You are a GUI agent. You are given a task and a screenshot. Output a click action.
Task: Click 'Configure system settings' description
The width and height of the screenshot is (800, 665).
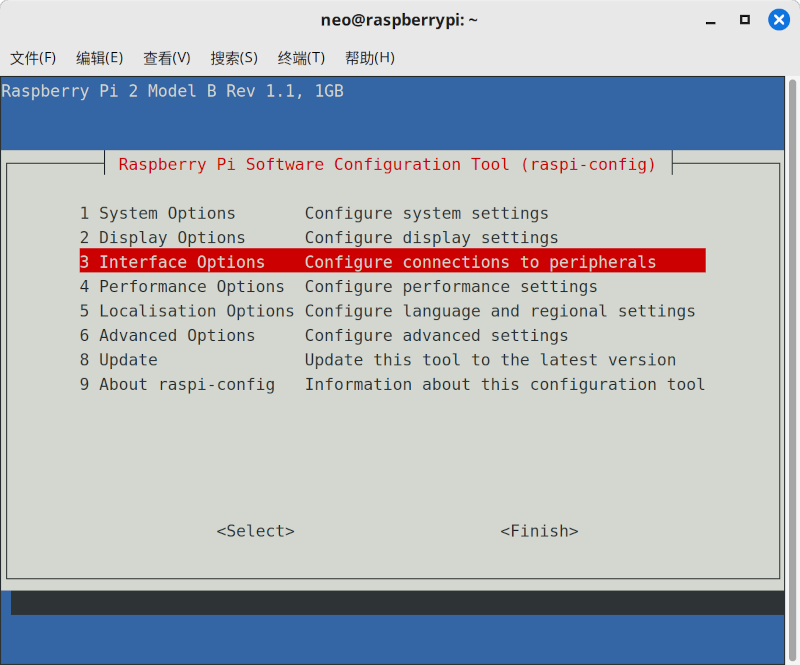click(x=427, y=213)
